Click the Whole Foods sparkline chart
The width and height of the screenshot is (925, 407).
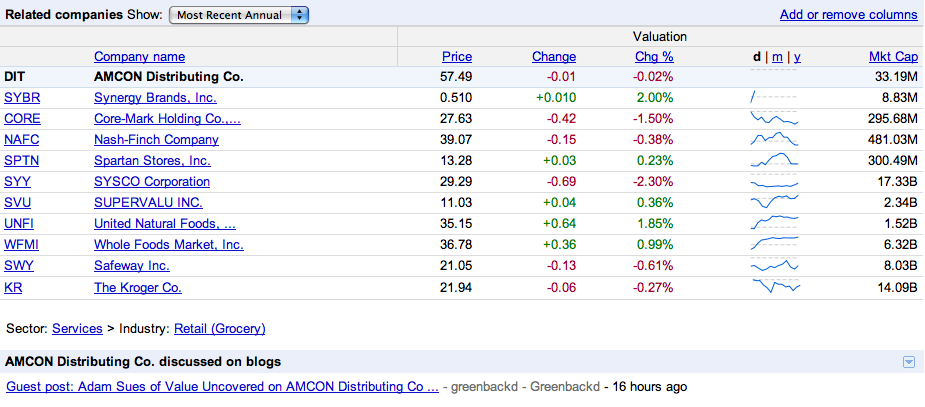(774, 244)
